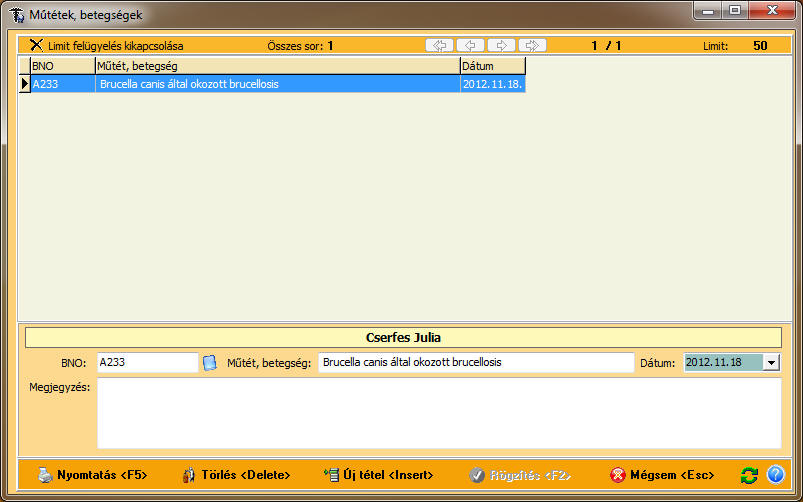Click the Műtét, betegség input field
The height and width of the screenshot is (502, 803).
[x=476, y=363]
